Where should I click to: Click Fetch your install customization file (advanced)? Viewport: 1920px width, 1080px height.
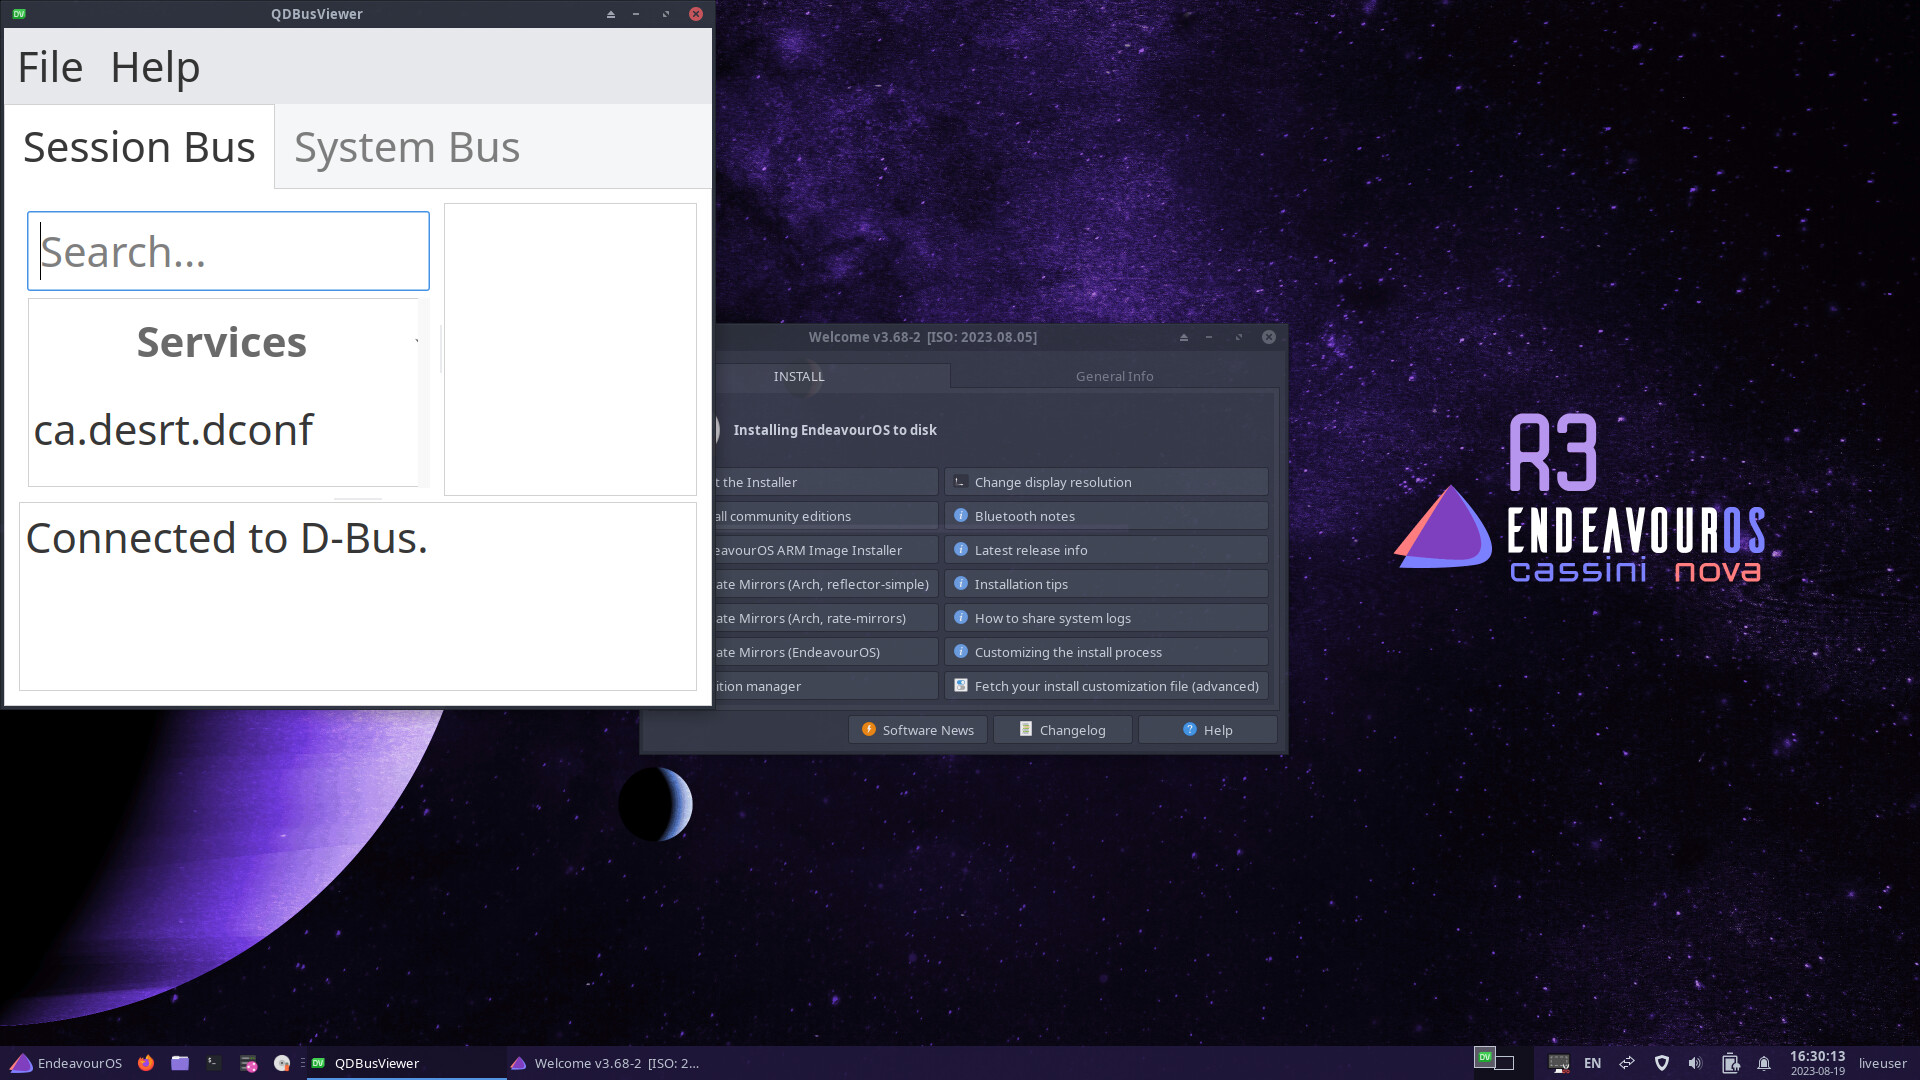[1106, 686]
